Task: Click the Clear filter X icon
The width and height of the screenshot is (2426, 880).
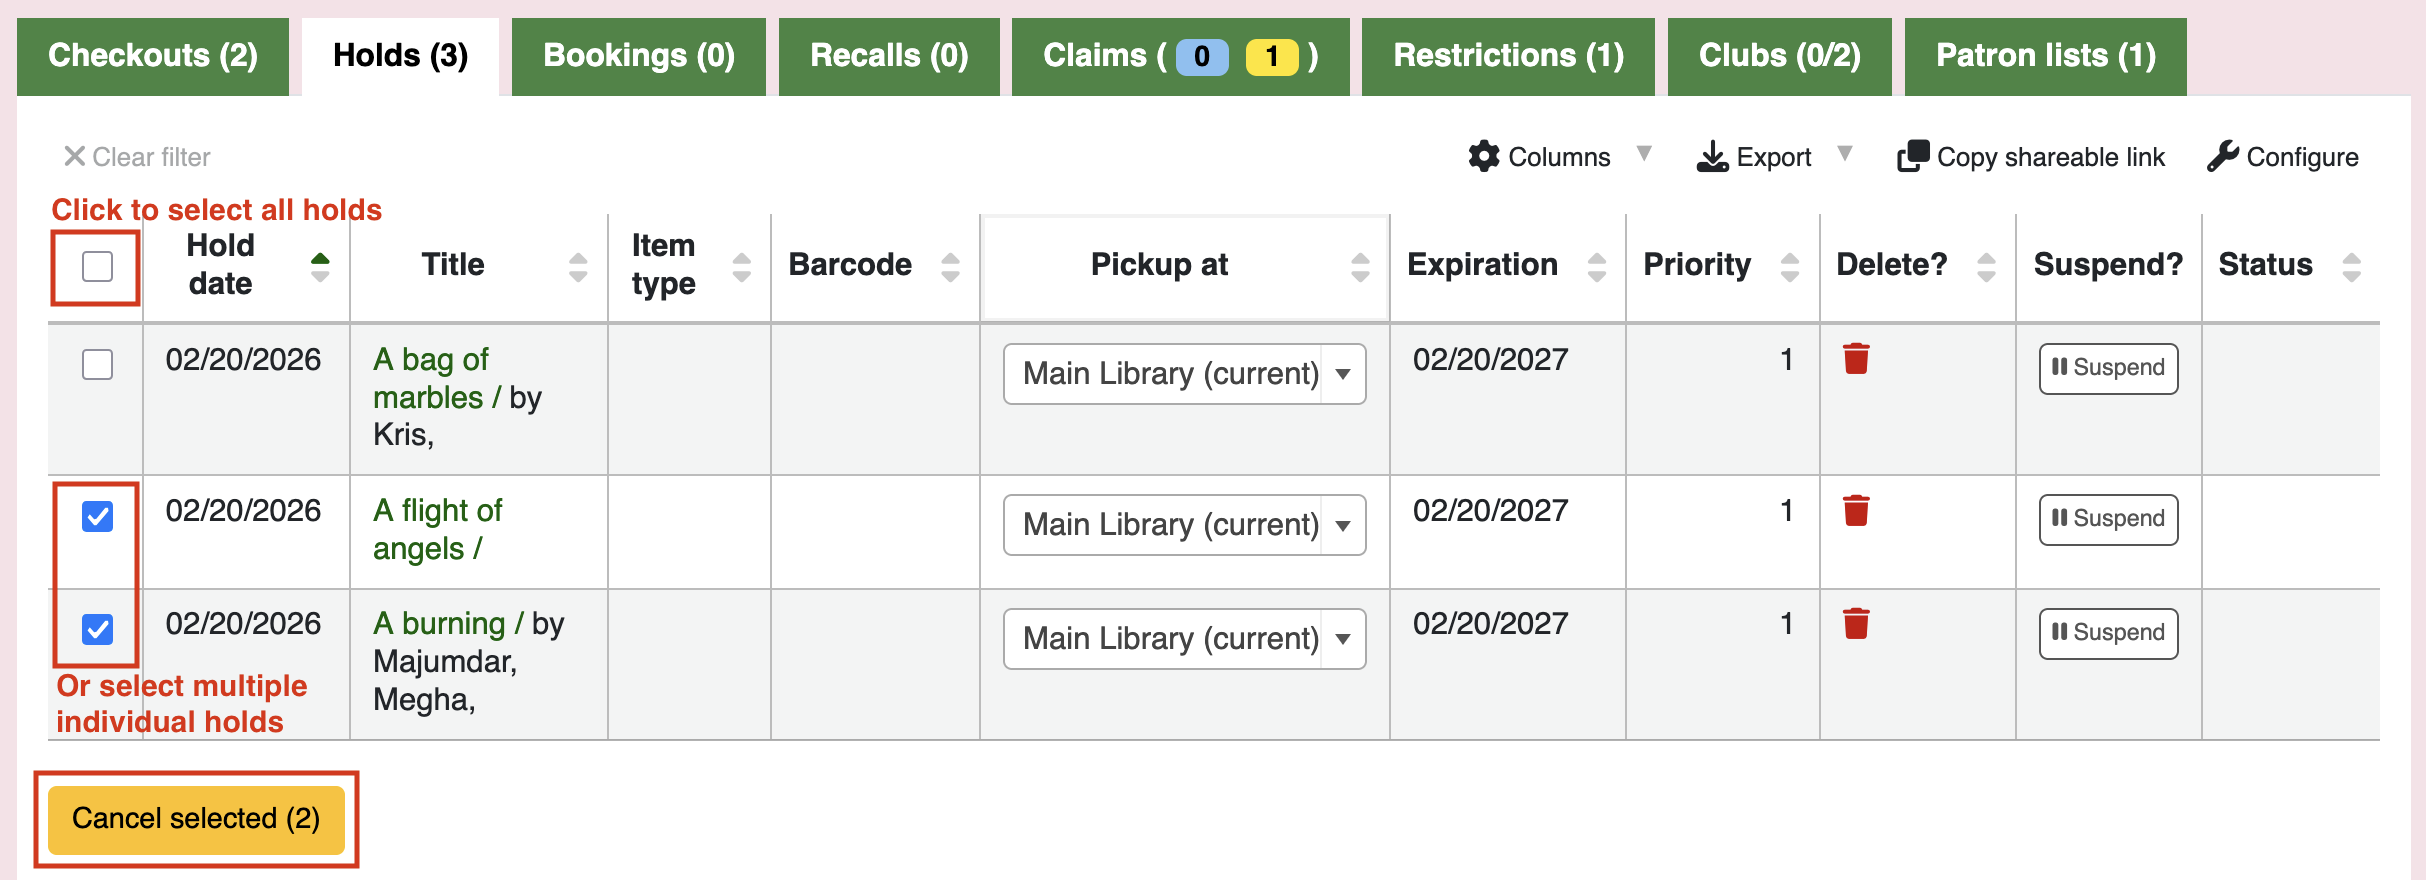Action: (x=74, y=156)
